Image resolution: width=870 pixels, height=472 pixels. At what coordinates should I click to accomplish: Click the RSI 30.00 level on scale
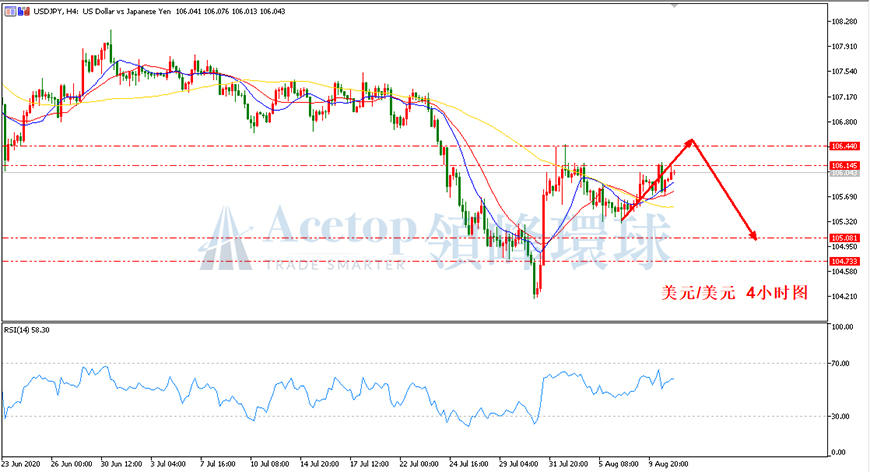841,416
